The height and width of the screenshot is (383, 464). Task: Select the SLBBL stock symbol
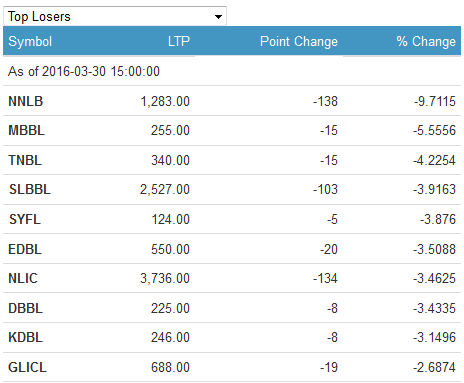point(30,189)
